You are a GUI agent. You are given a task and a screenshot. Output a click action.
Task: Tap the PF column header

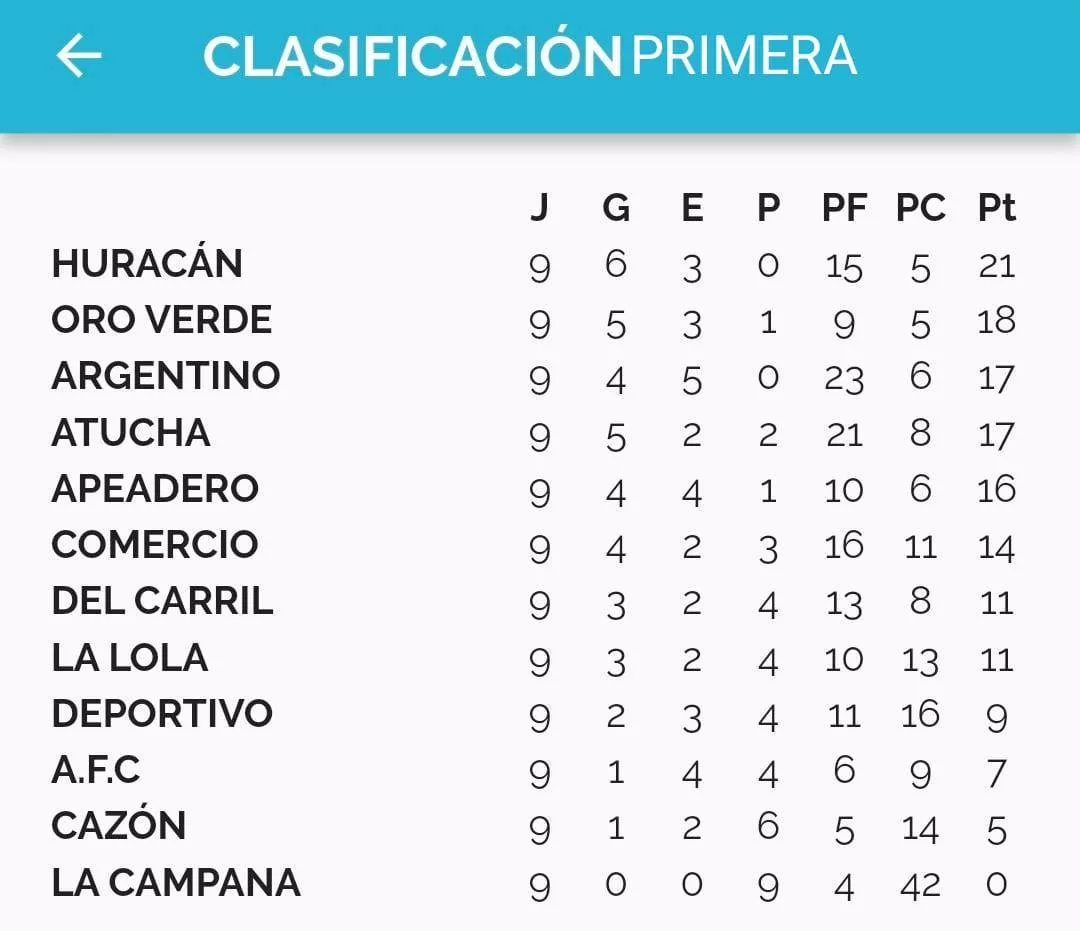point(844,208)
